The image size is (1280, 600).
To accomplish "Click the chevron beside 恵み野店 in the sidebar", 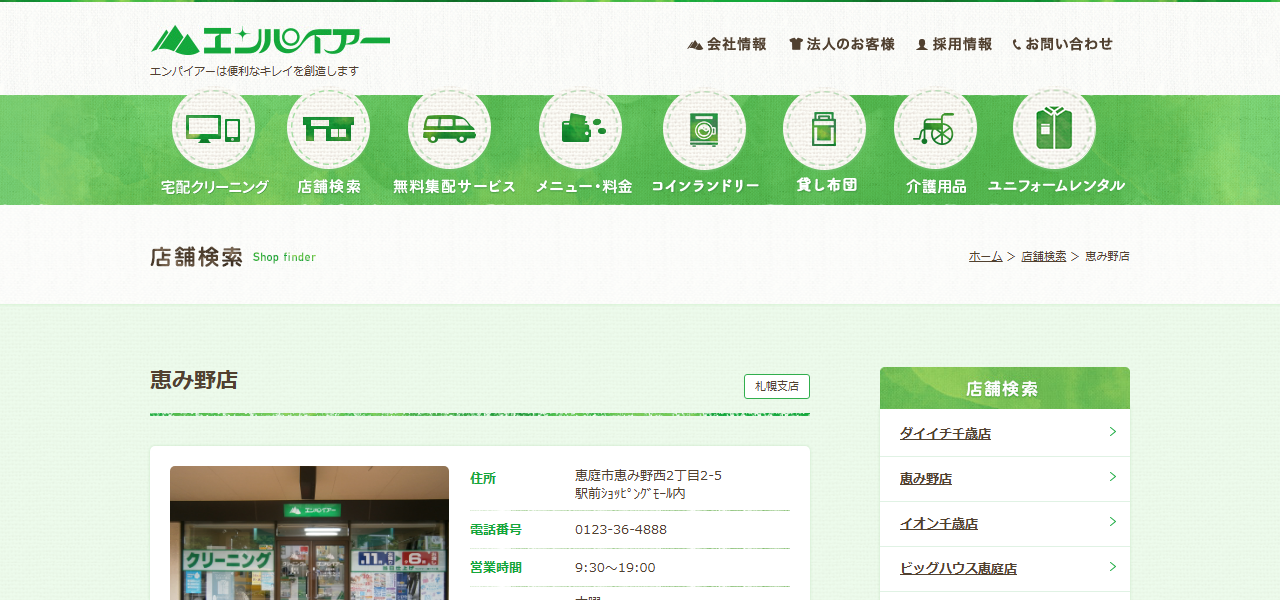I will (x=1112, y=477).
